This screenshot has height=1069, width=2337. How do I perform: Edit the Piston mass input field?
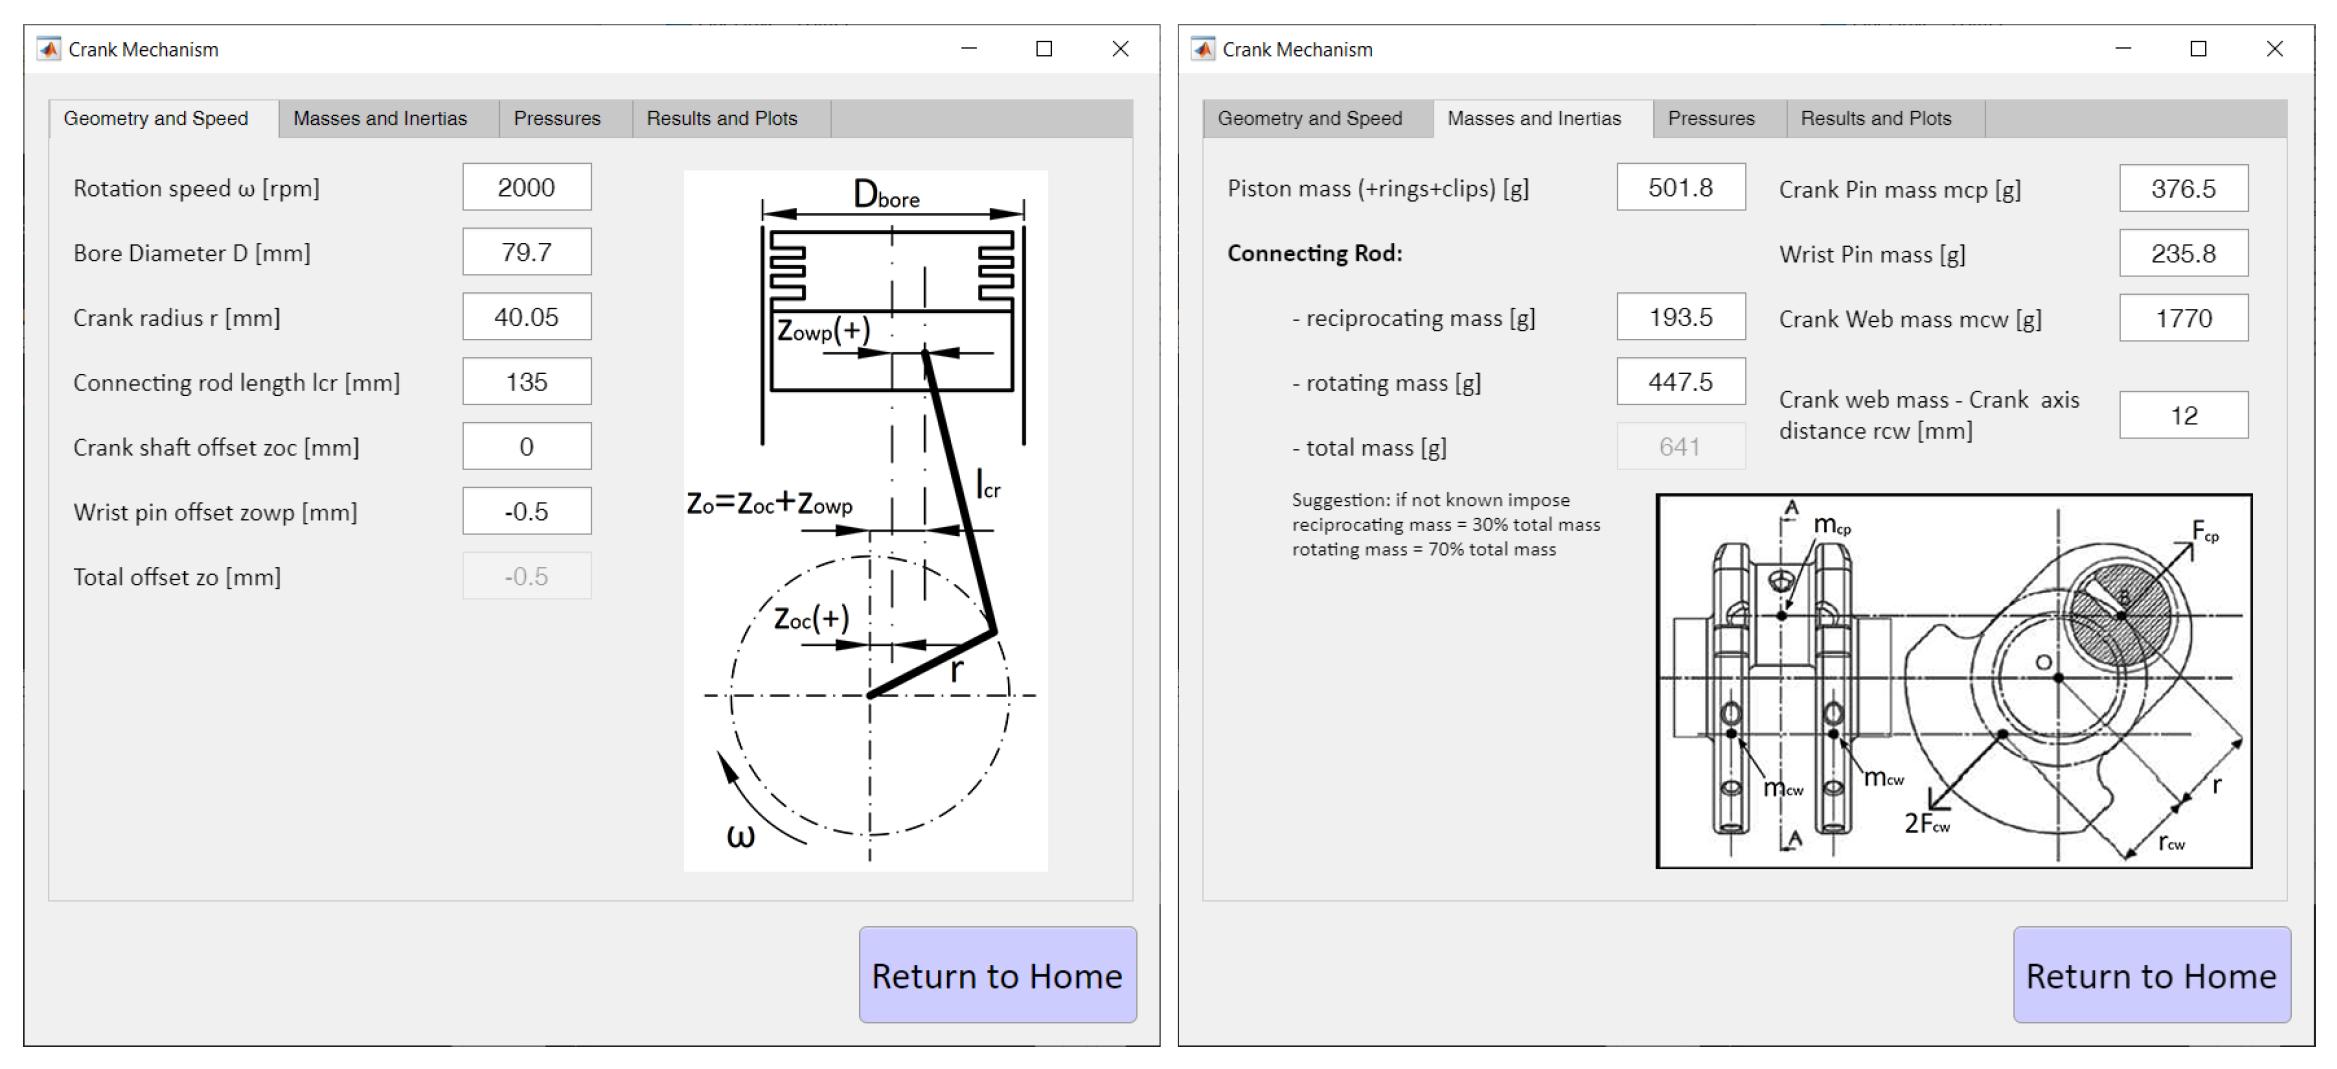[x=1680, y=188]
